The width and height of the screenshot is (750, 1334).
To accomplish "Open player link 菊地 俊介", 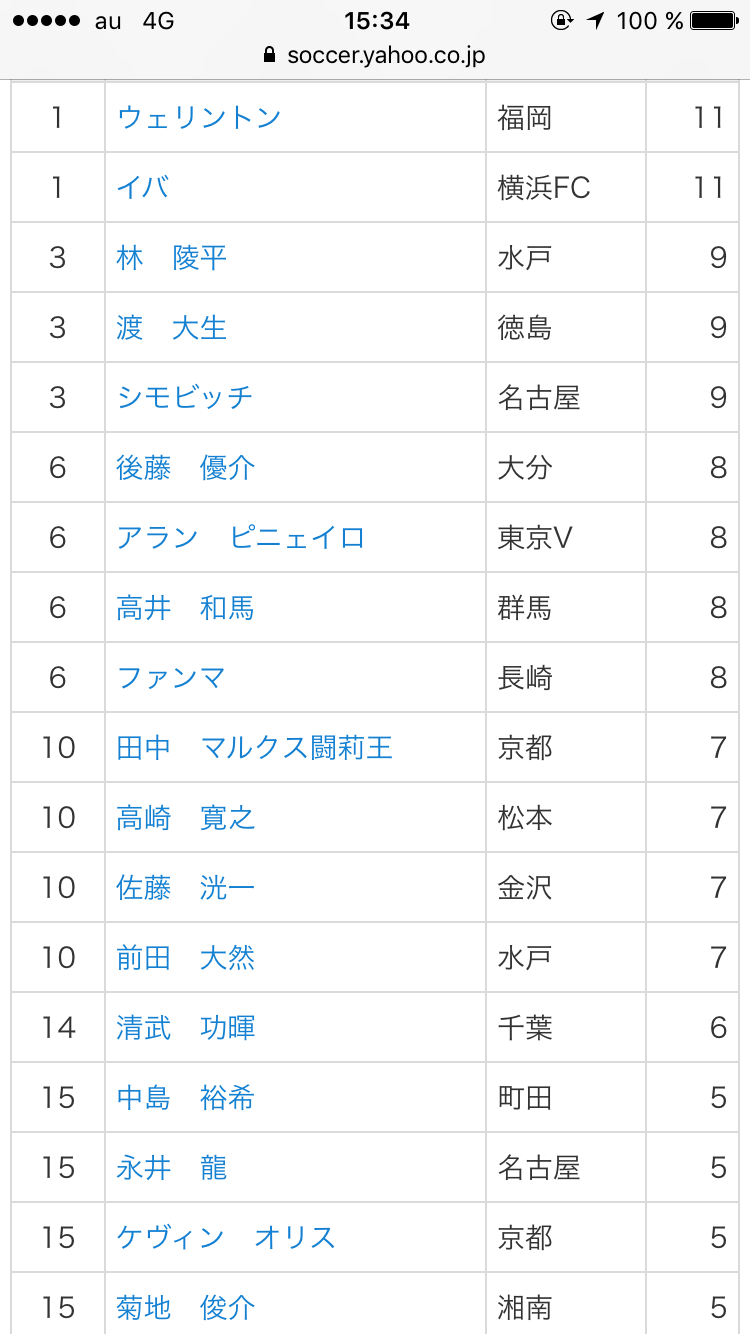I will tap(186, 1308).
